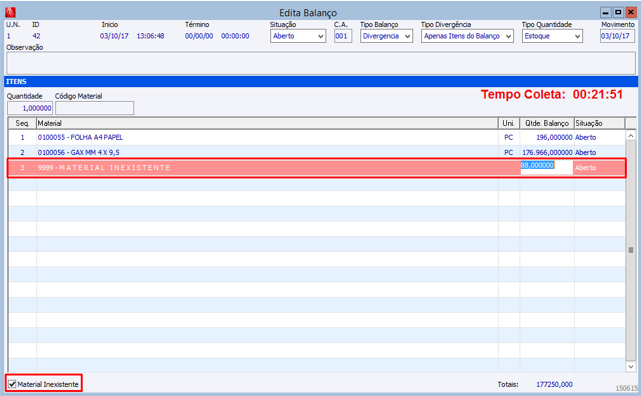The image size is (641, 396).
Task: Click the Seq. column header
Action: click(22, 123)
